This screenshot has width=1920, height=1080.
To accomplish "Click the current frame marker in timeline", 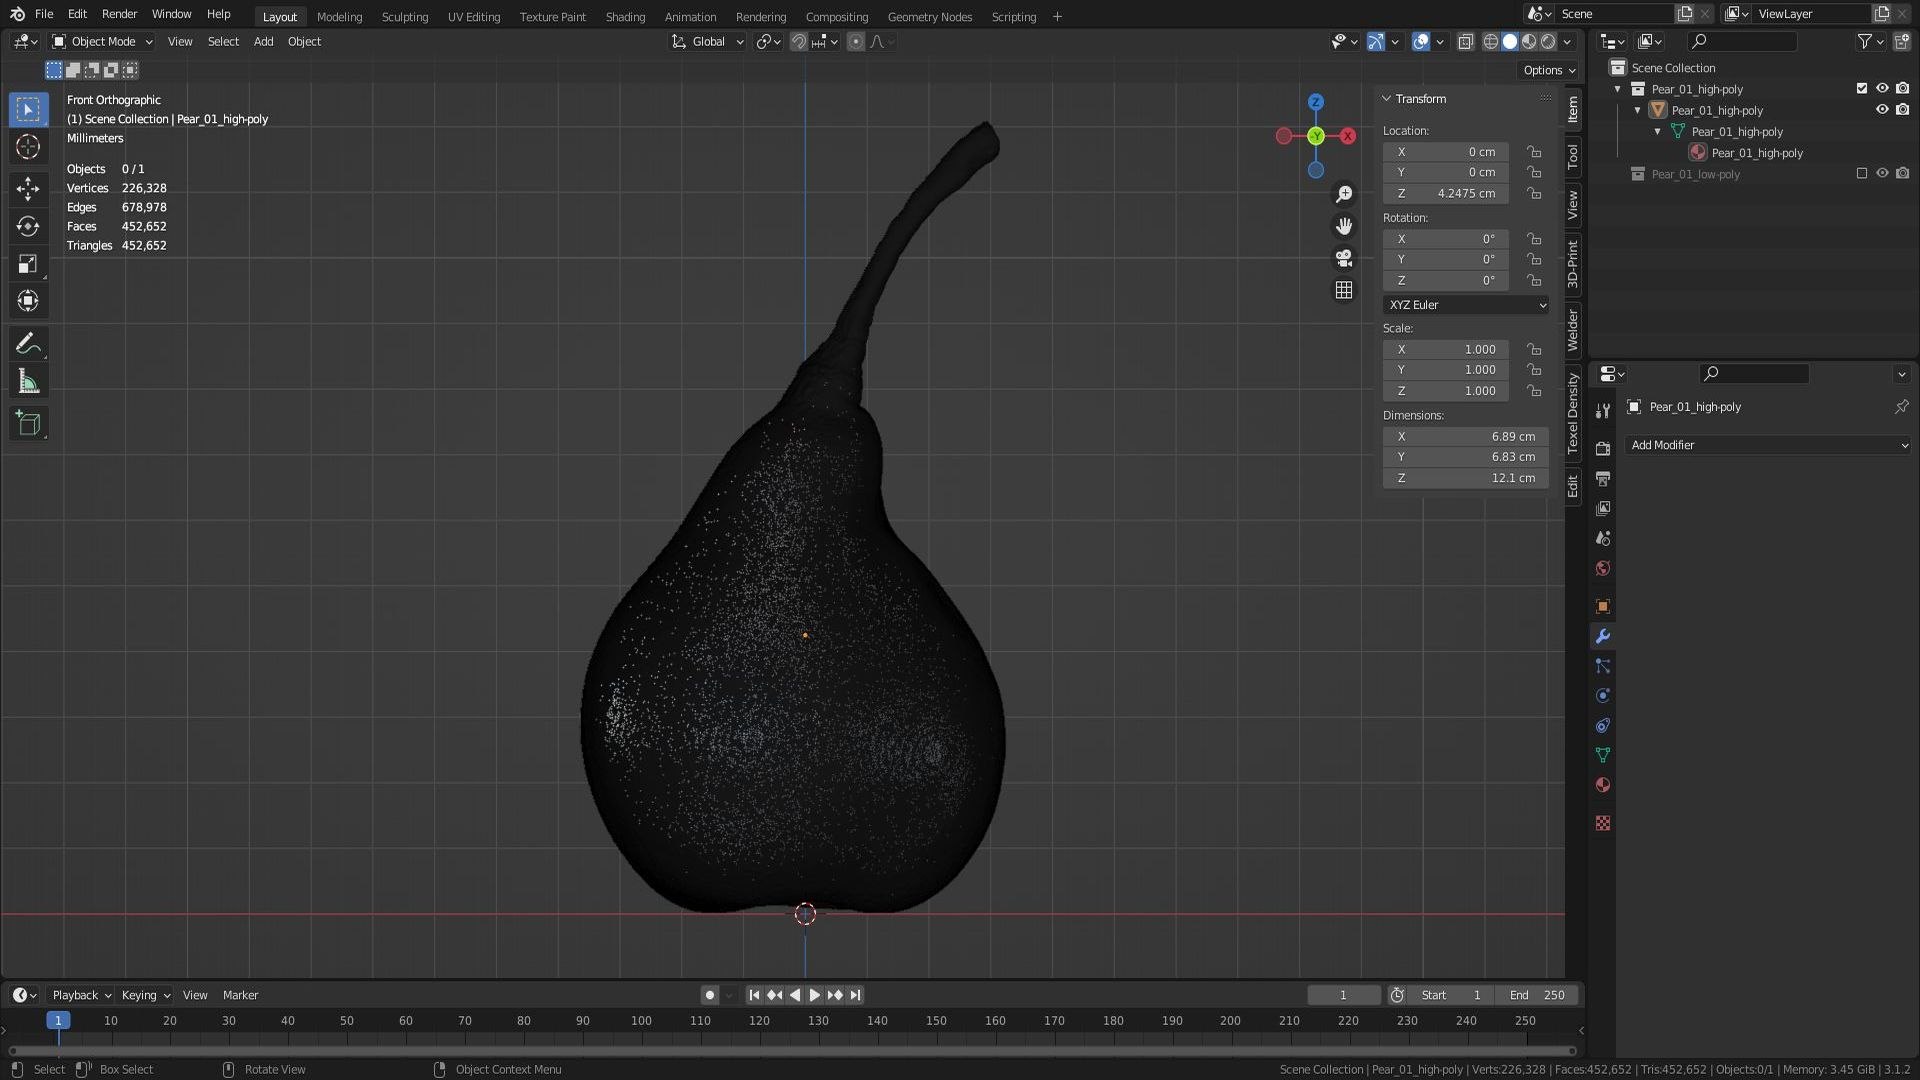I will coord(58,1021).
